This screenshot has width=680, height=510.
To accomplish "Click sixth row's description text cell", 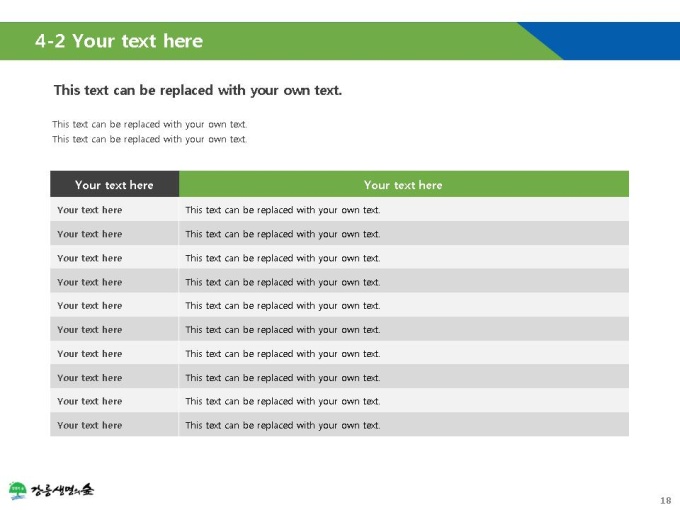I will [x=404, y=329].
